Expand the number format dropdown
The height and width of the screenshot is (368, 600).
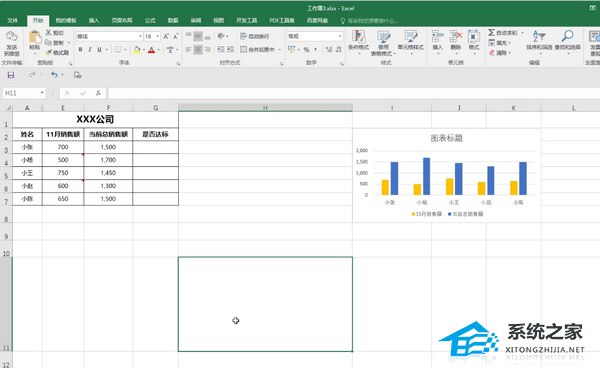[x=340, y=36]
